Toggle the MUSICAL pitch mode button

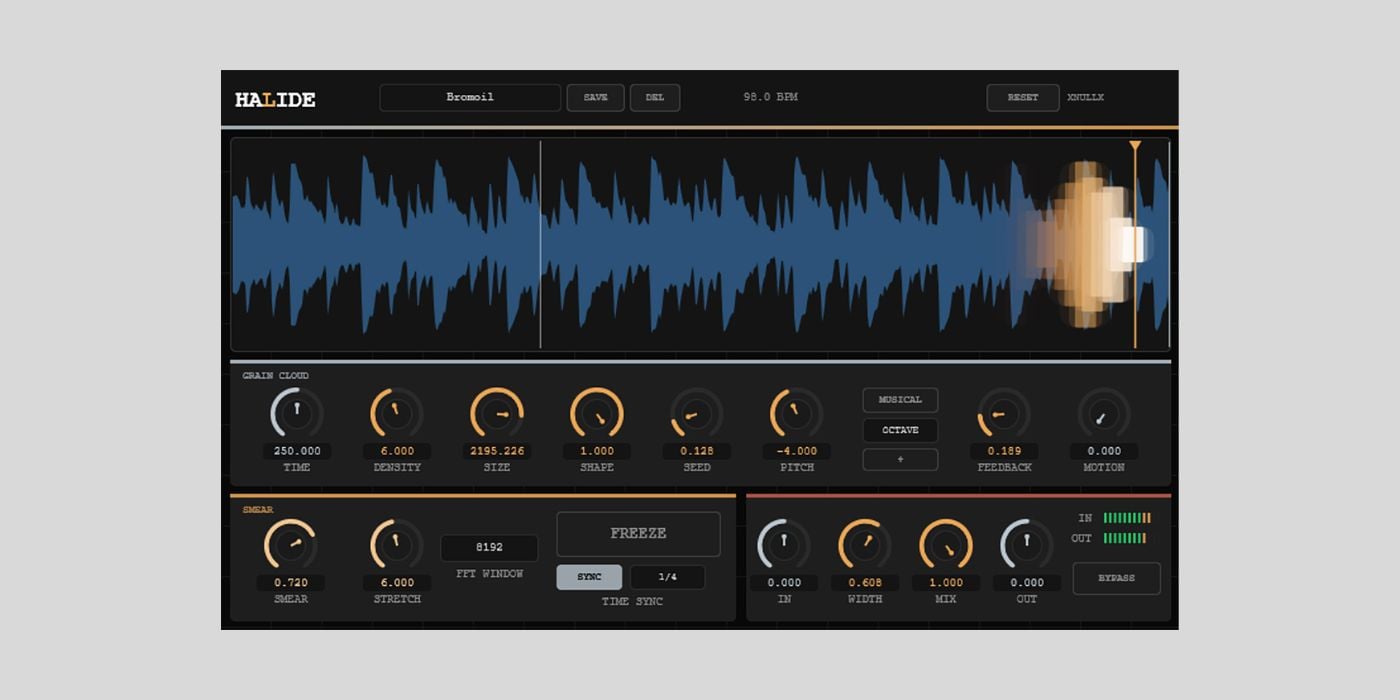click(900, 400)
